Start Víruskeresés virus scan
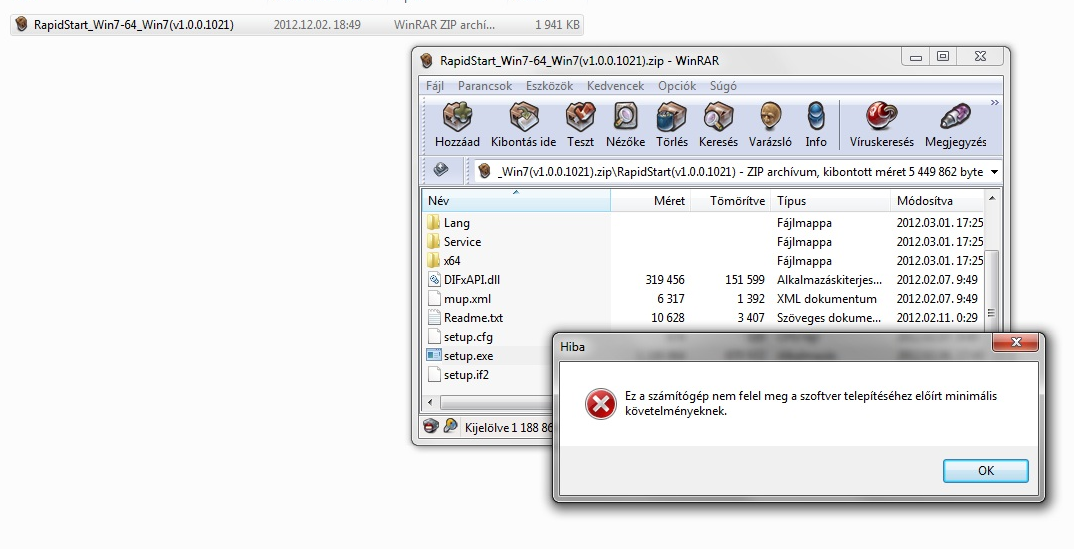Viewport: 1089px width, 552px height. [x=881, y=125]
